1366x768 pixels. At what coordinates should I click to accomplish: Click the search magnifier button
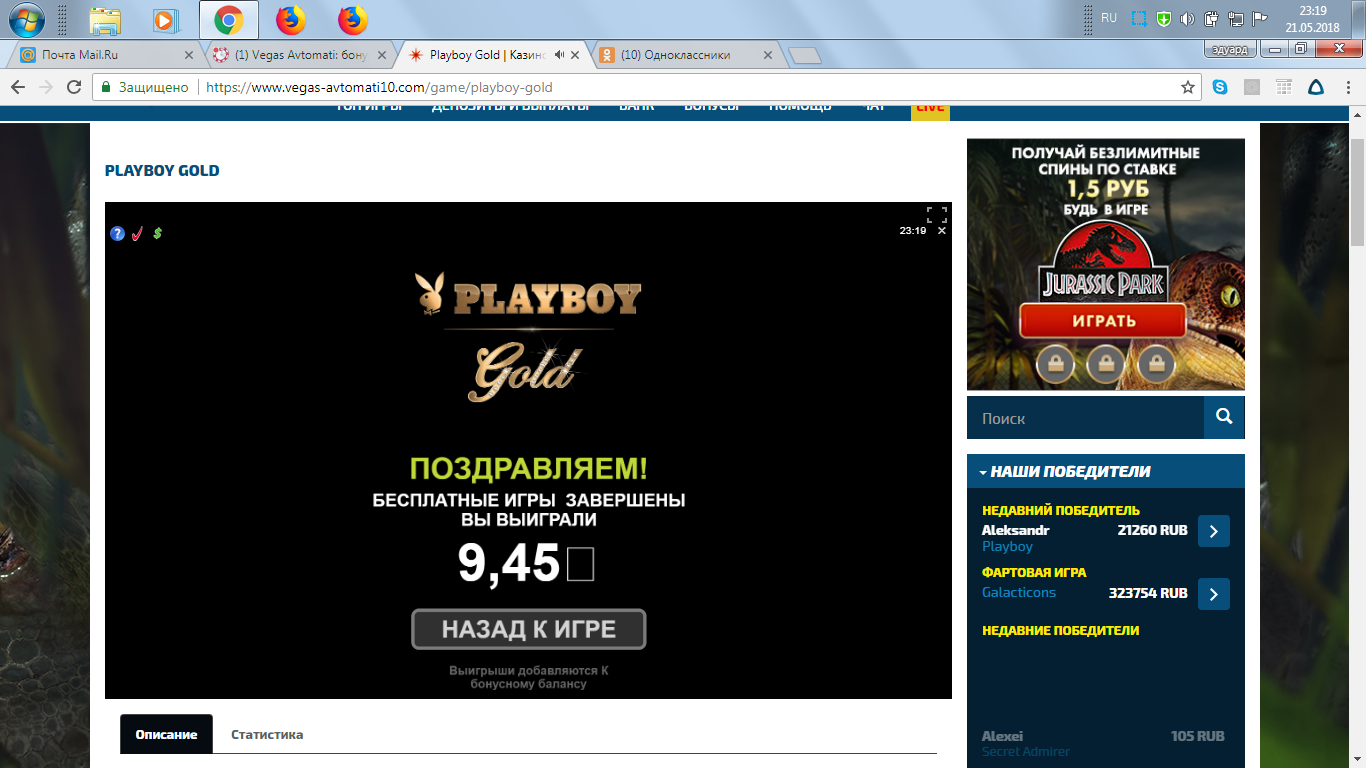click(x=1224, y=418)
